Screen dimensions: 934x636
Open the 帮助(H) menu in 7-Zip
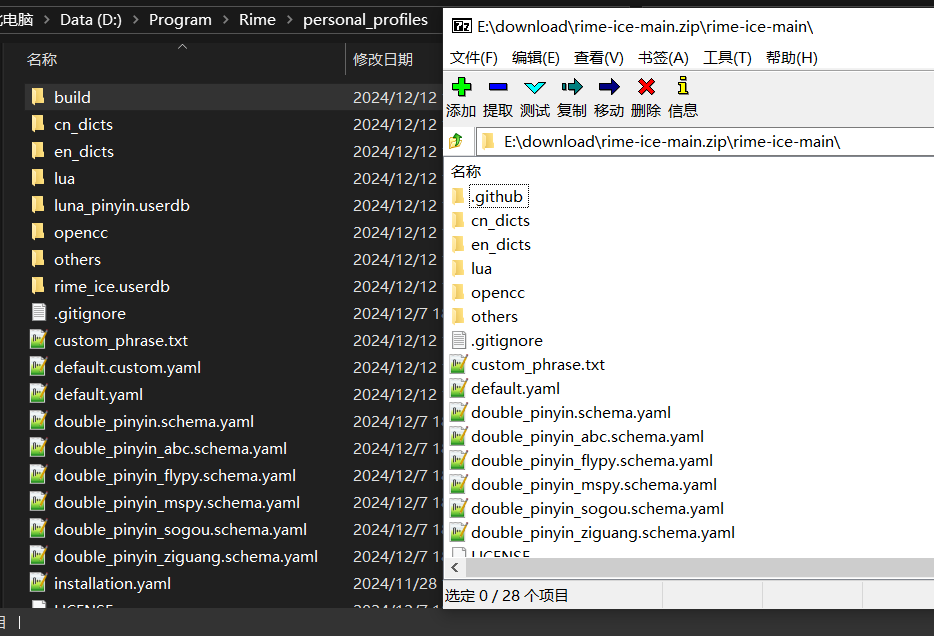pyautogui.click(x=792, y=58)
